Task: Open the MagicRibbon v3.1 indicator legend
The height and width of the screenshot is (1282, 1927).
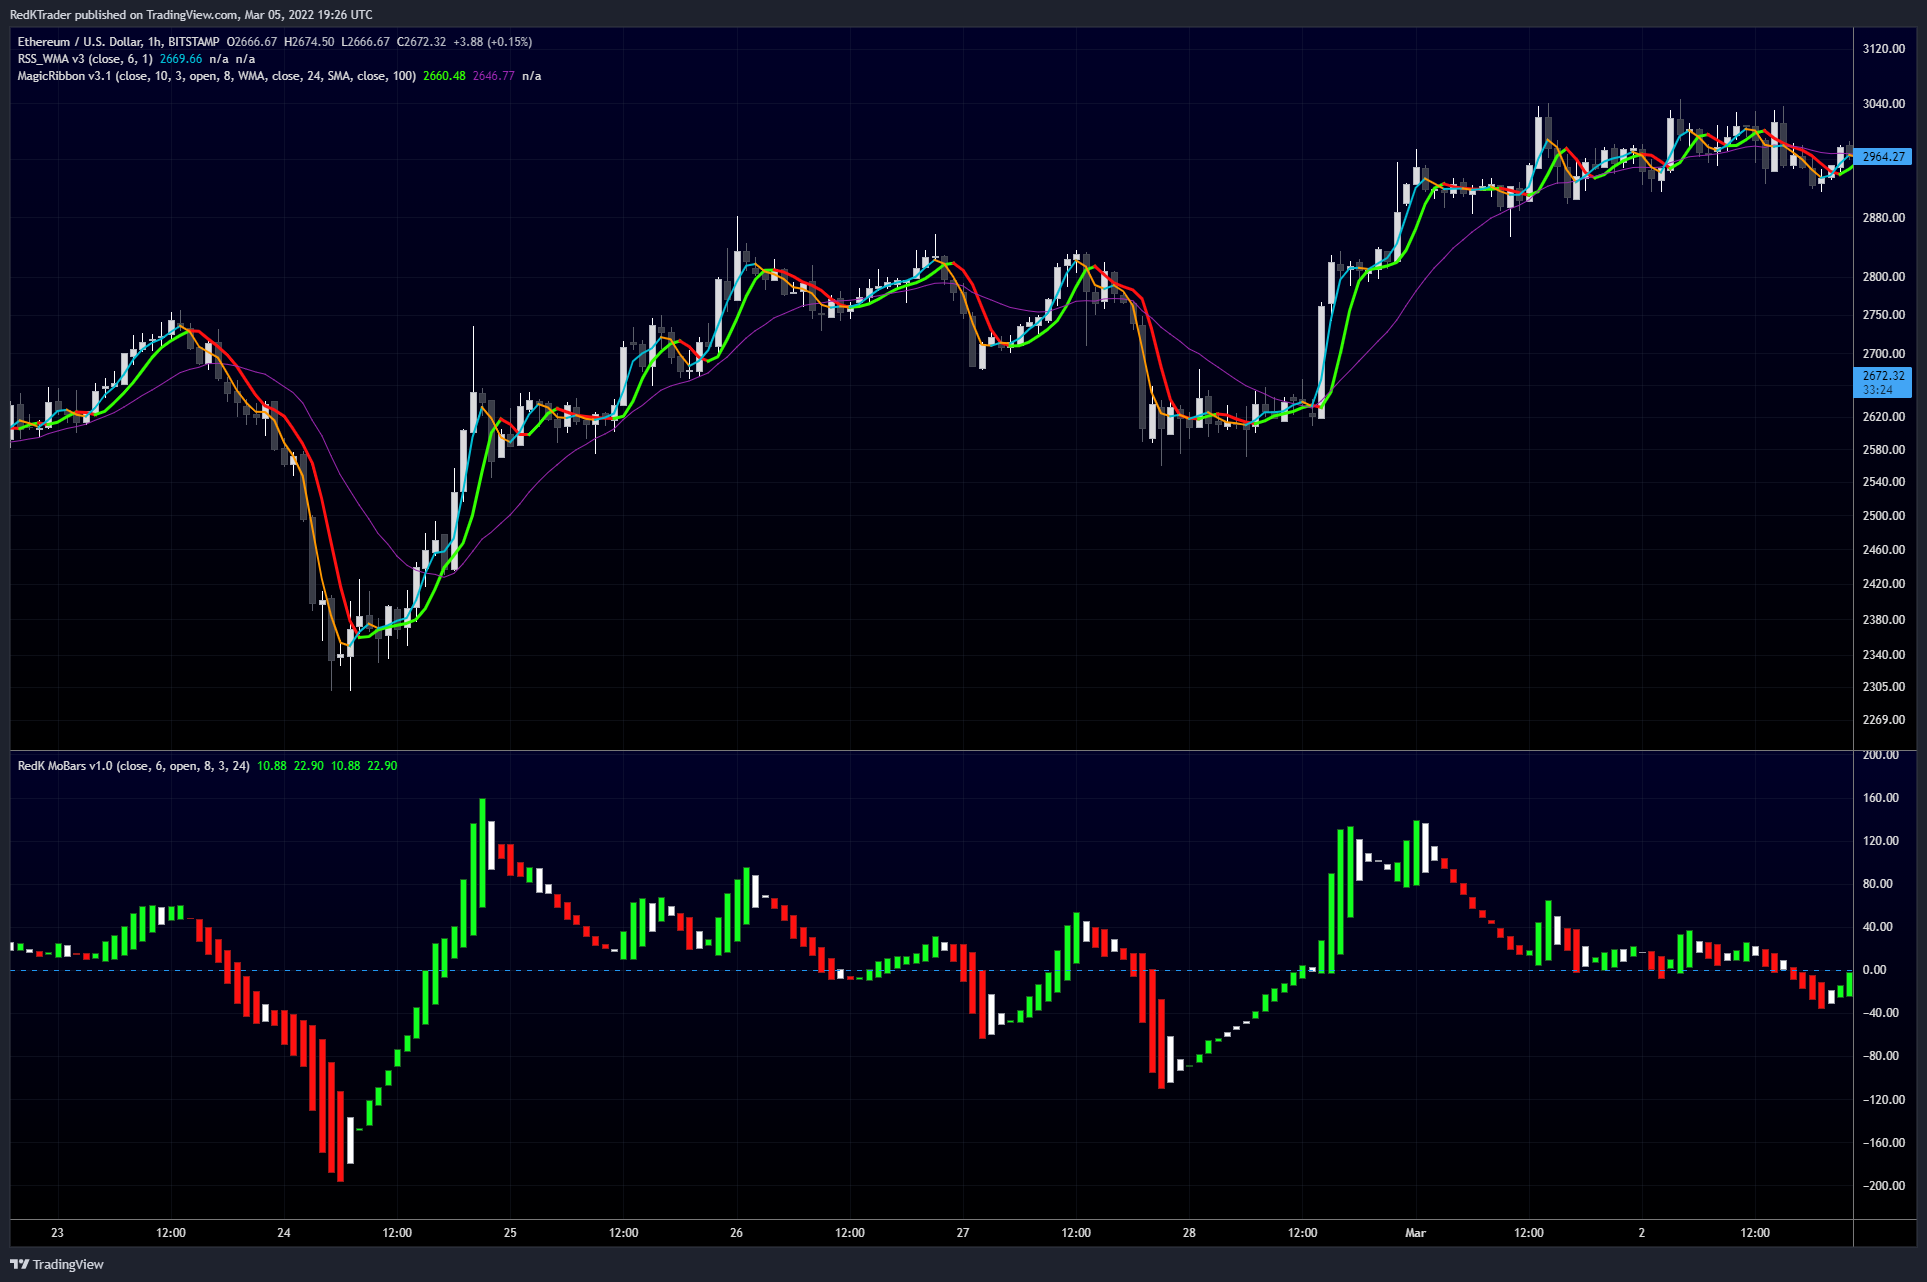Action: tap(217, 76)
